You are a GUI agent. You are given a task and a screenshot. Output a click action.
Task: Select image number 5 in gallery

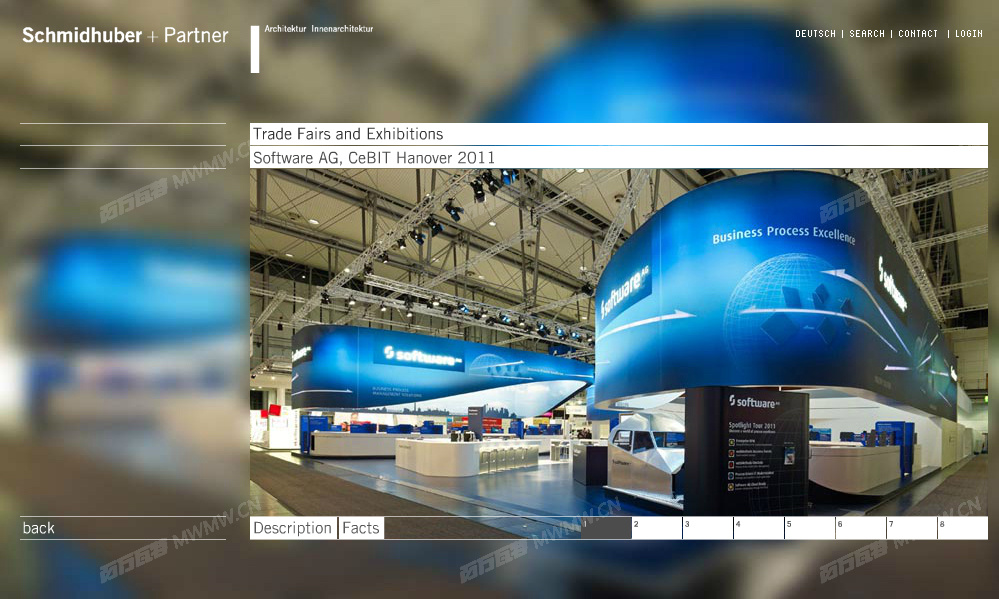click(x=810, y=528)
